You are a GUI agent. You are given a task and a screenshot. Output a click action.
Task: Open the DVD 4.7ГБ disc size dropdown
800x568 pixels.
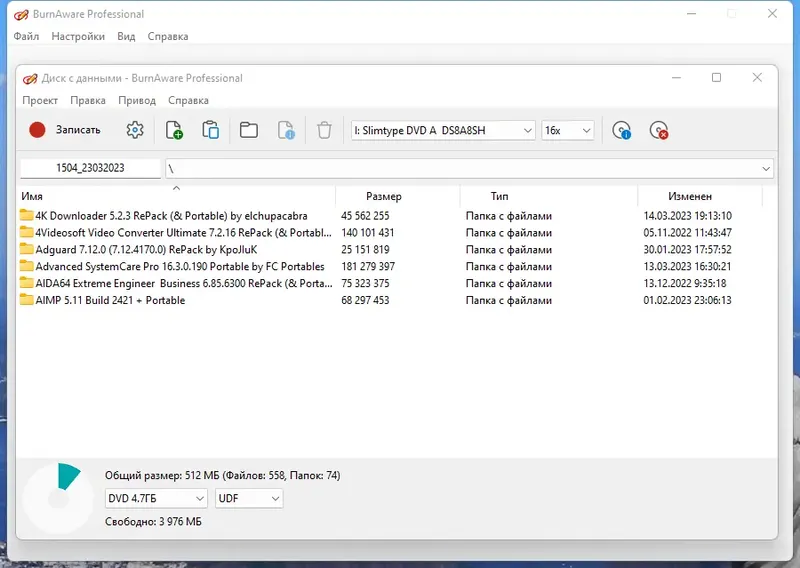156,498
